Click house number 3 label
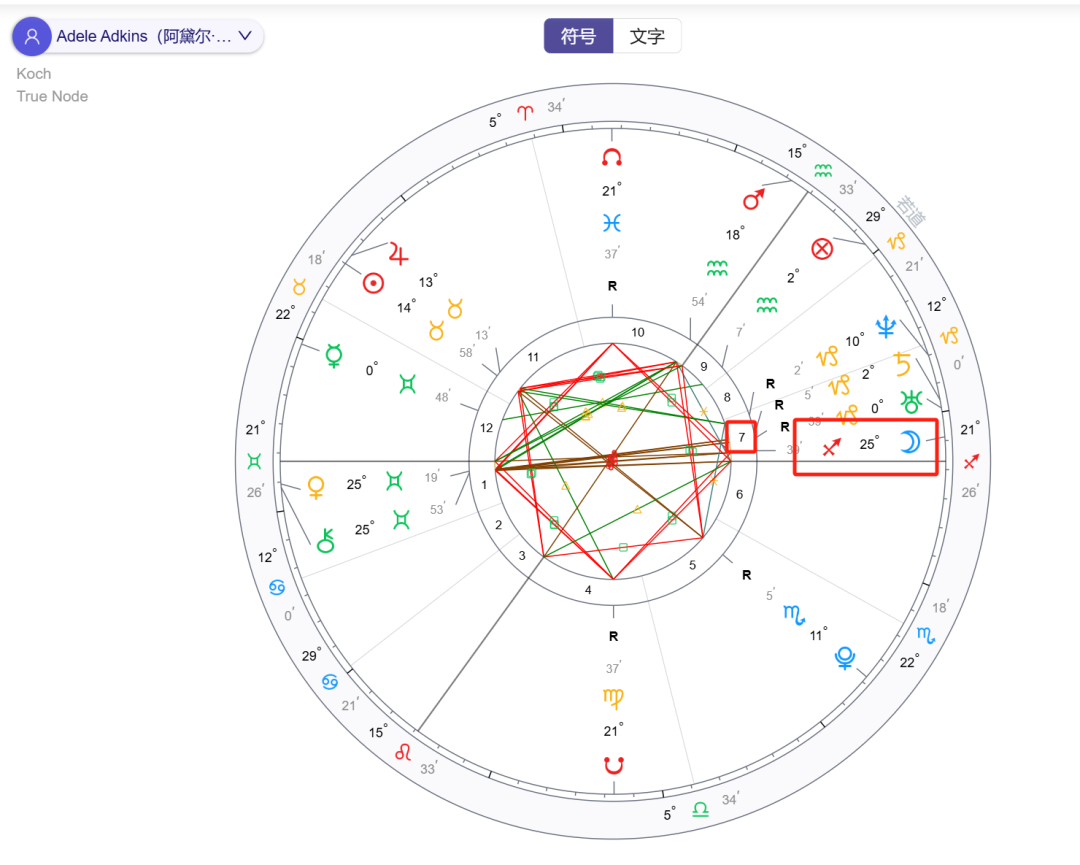1080x865 pixels. pos(521,555)
